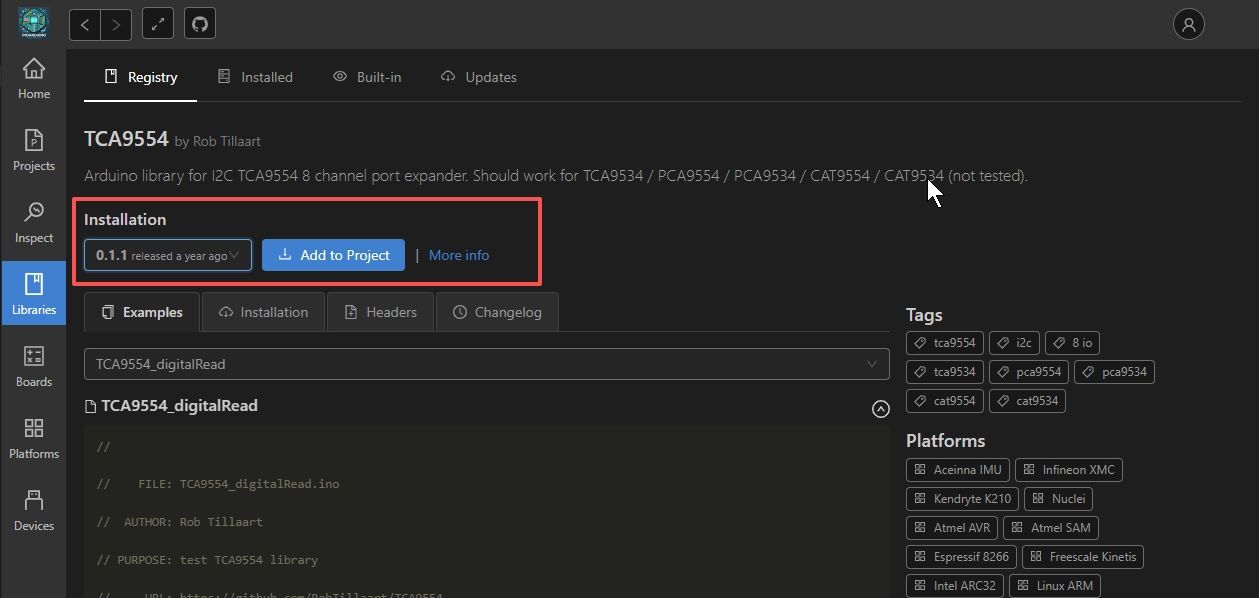Screen dimensions: 1260x598
Task: Click the PlatformIO logo icon
Action: pyautogui.click(x=33, y=23)
